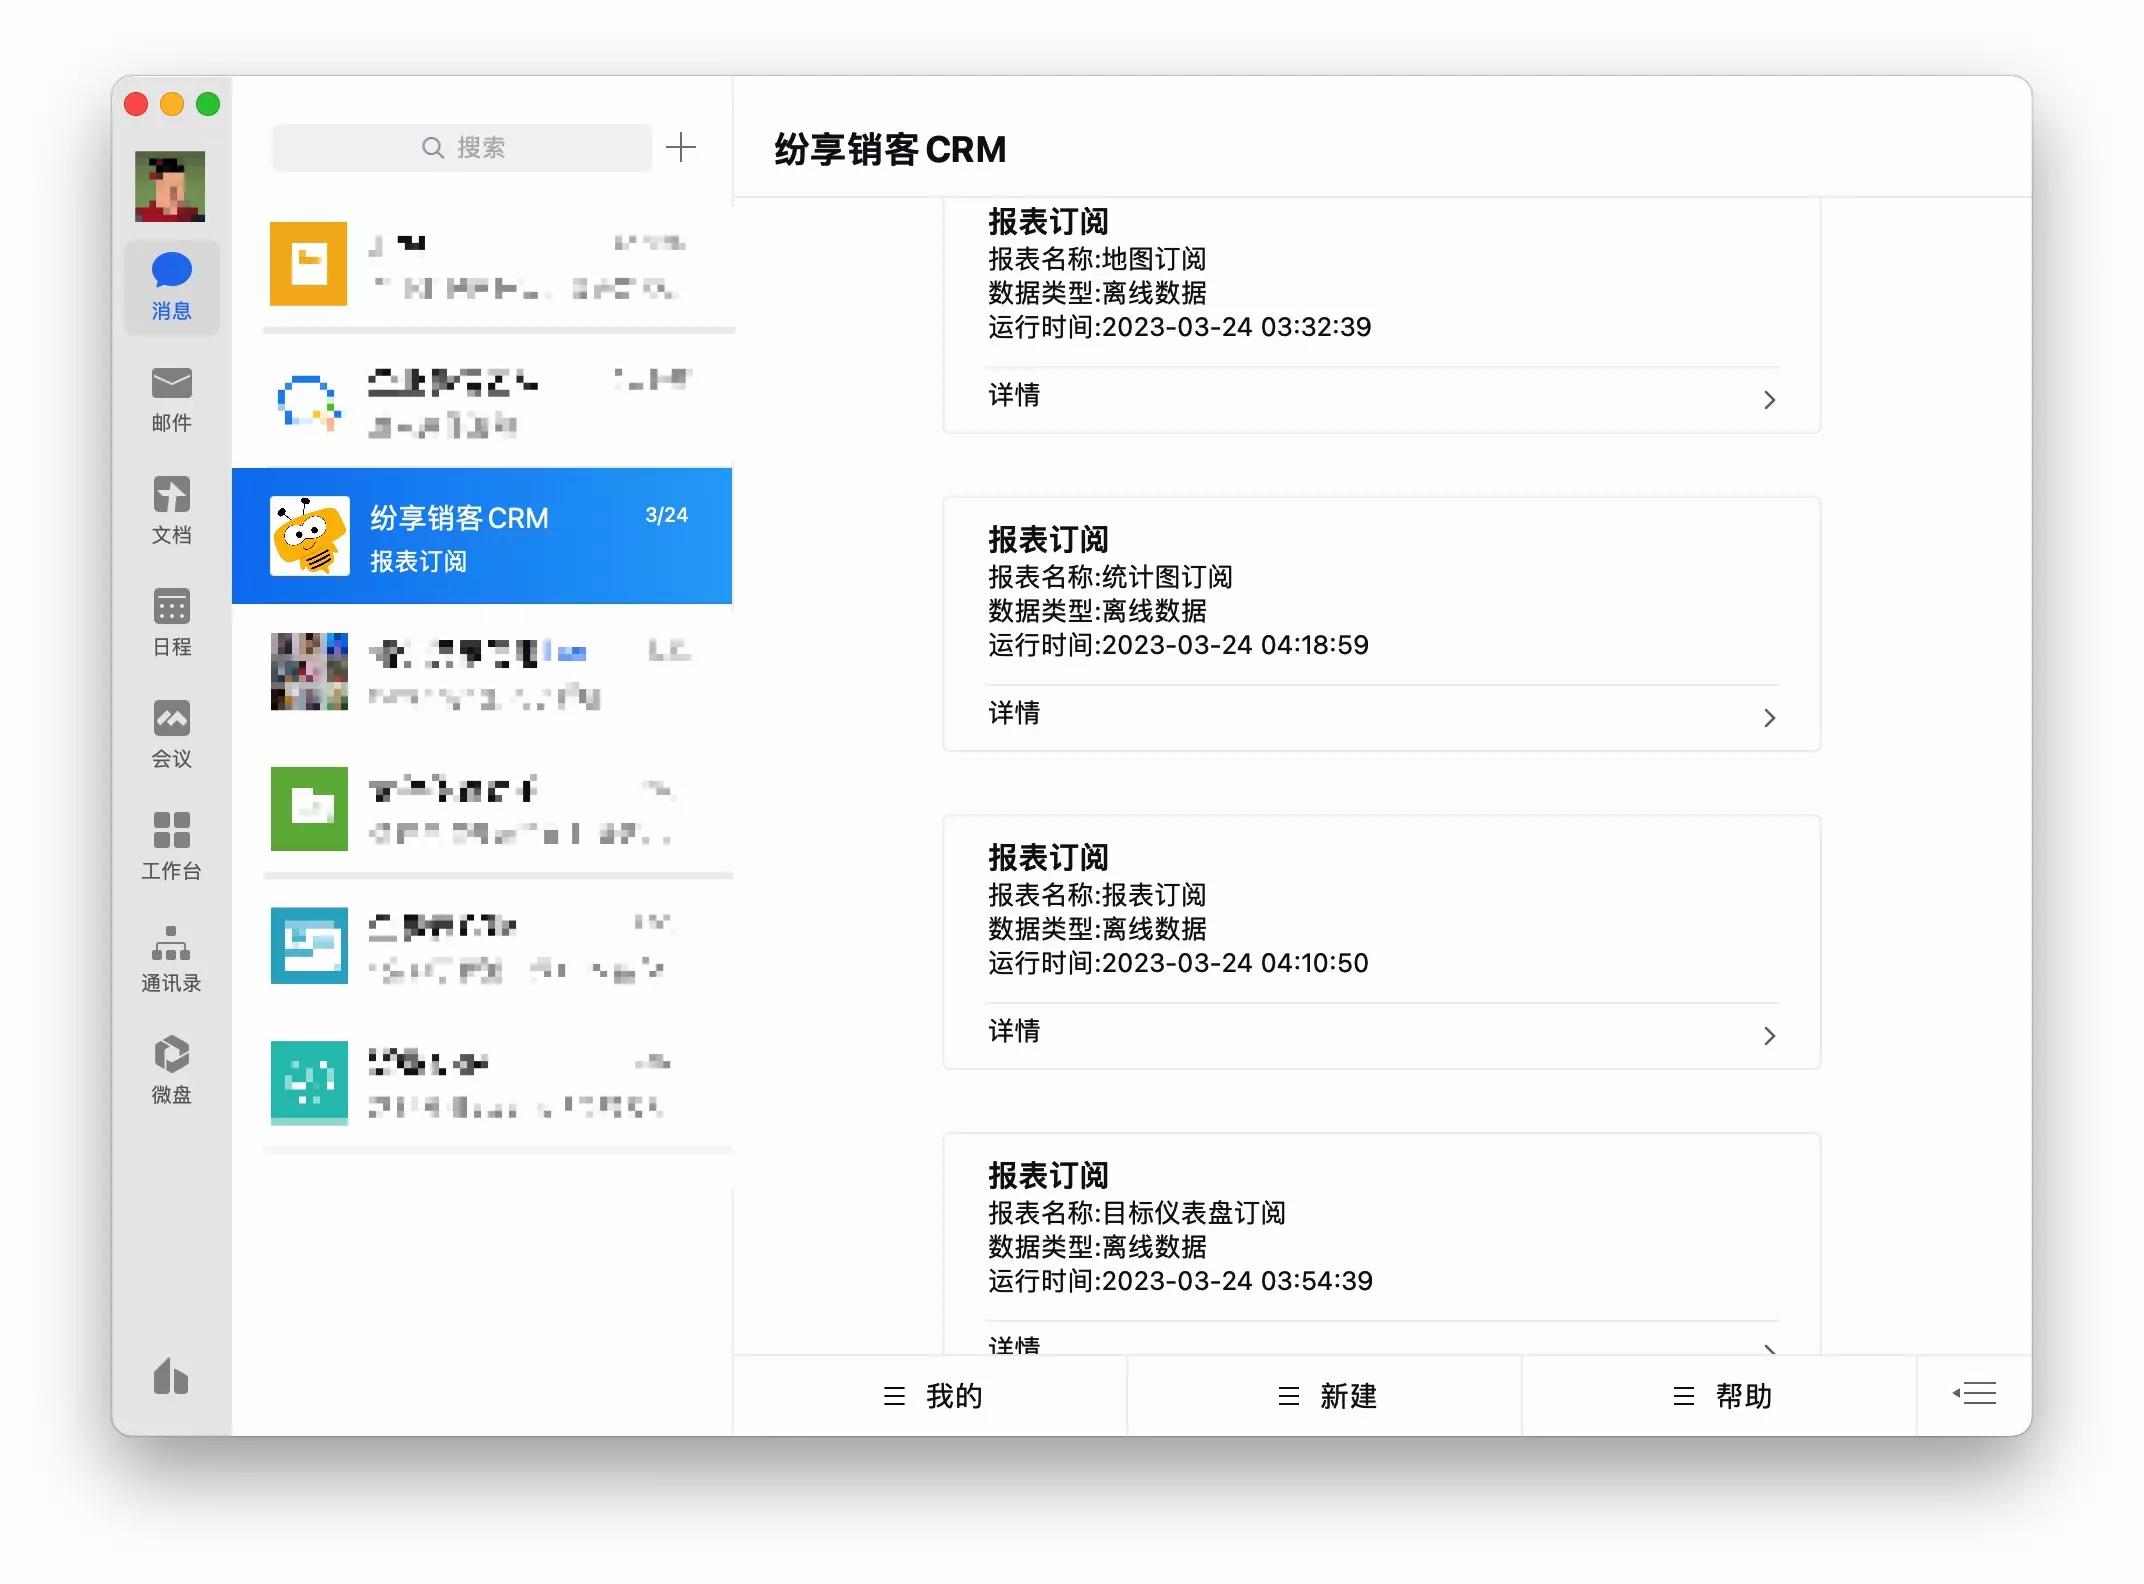Click the user profile avatar
The height and width of the screenshot is (1584, 2144).
(170, 186)
